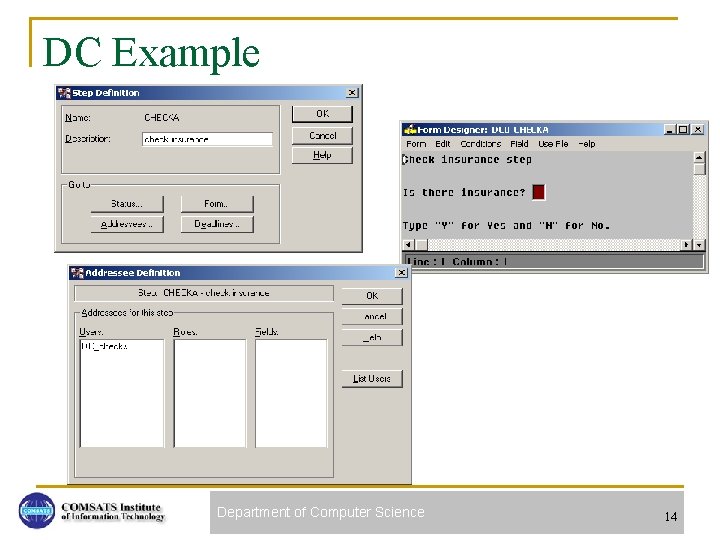Click the 'Department of Computer Science' footer text

tap(321, 512)
